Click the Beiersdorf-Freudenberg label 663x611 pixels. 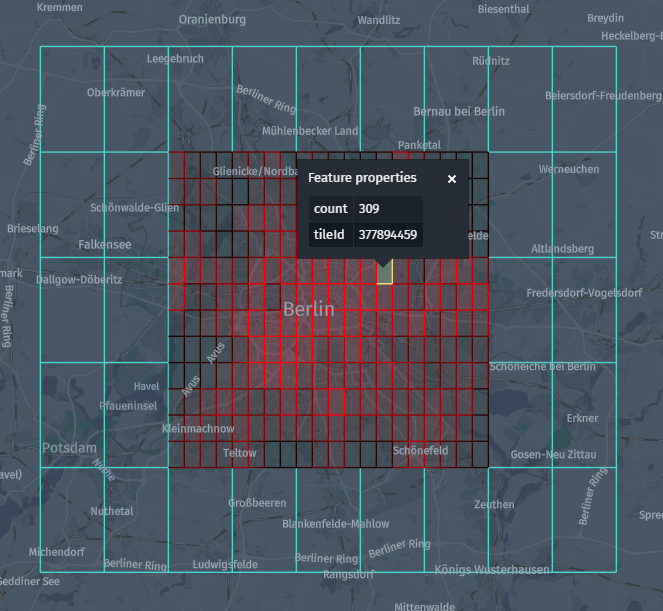603,96
